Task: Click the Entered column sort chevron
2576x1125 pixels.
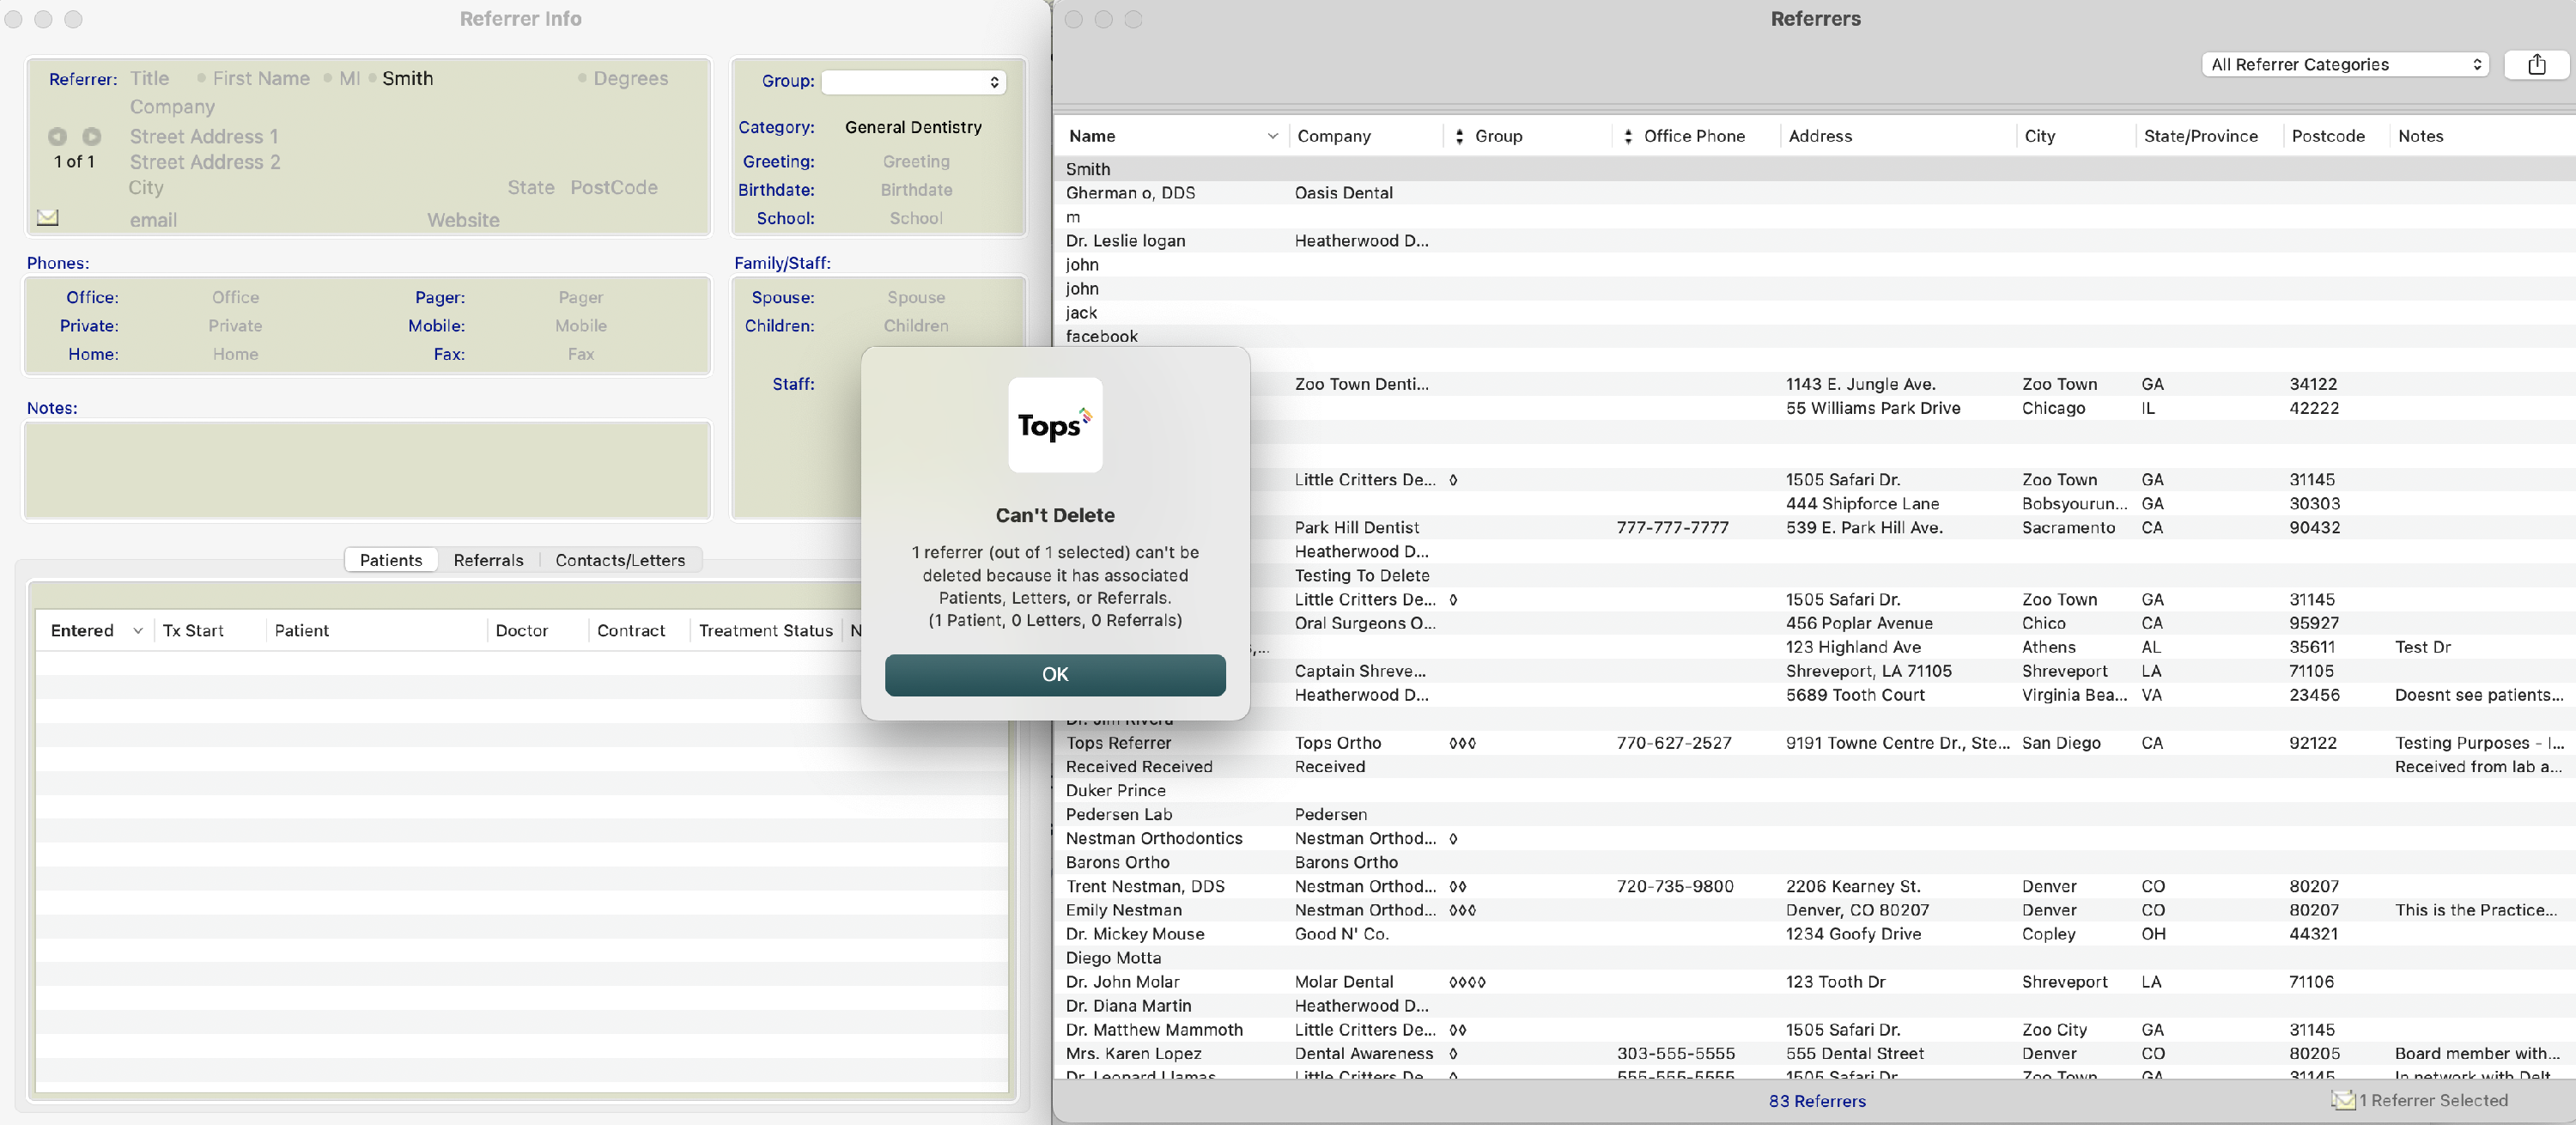Action: coord(138,631)
